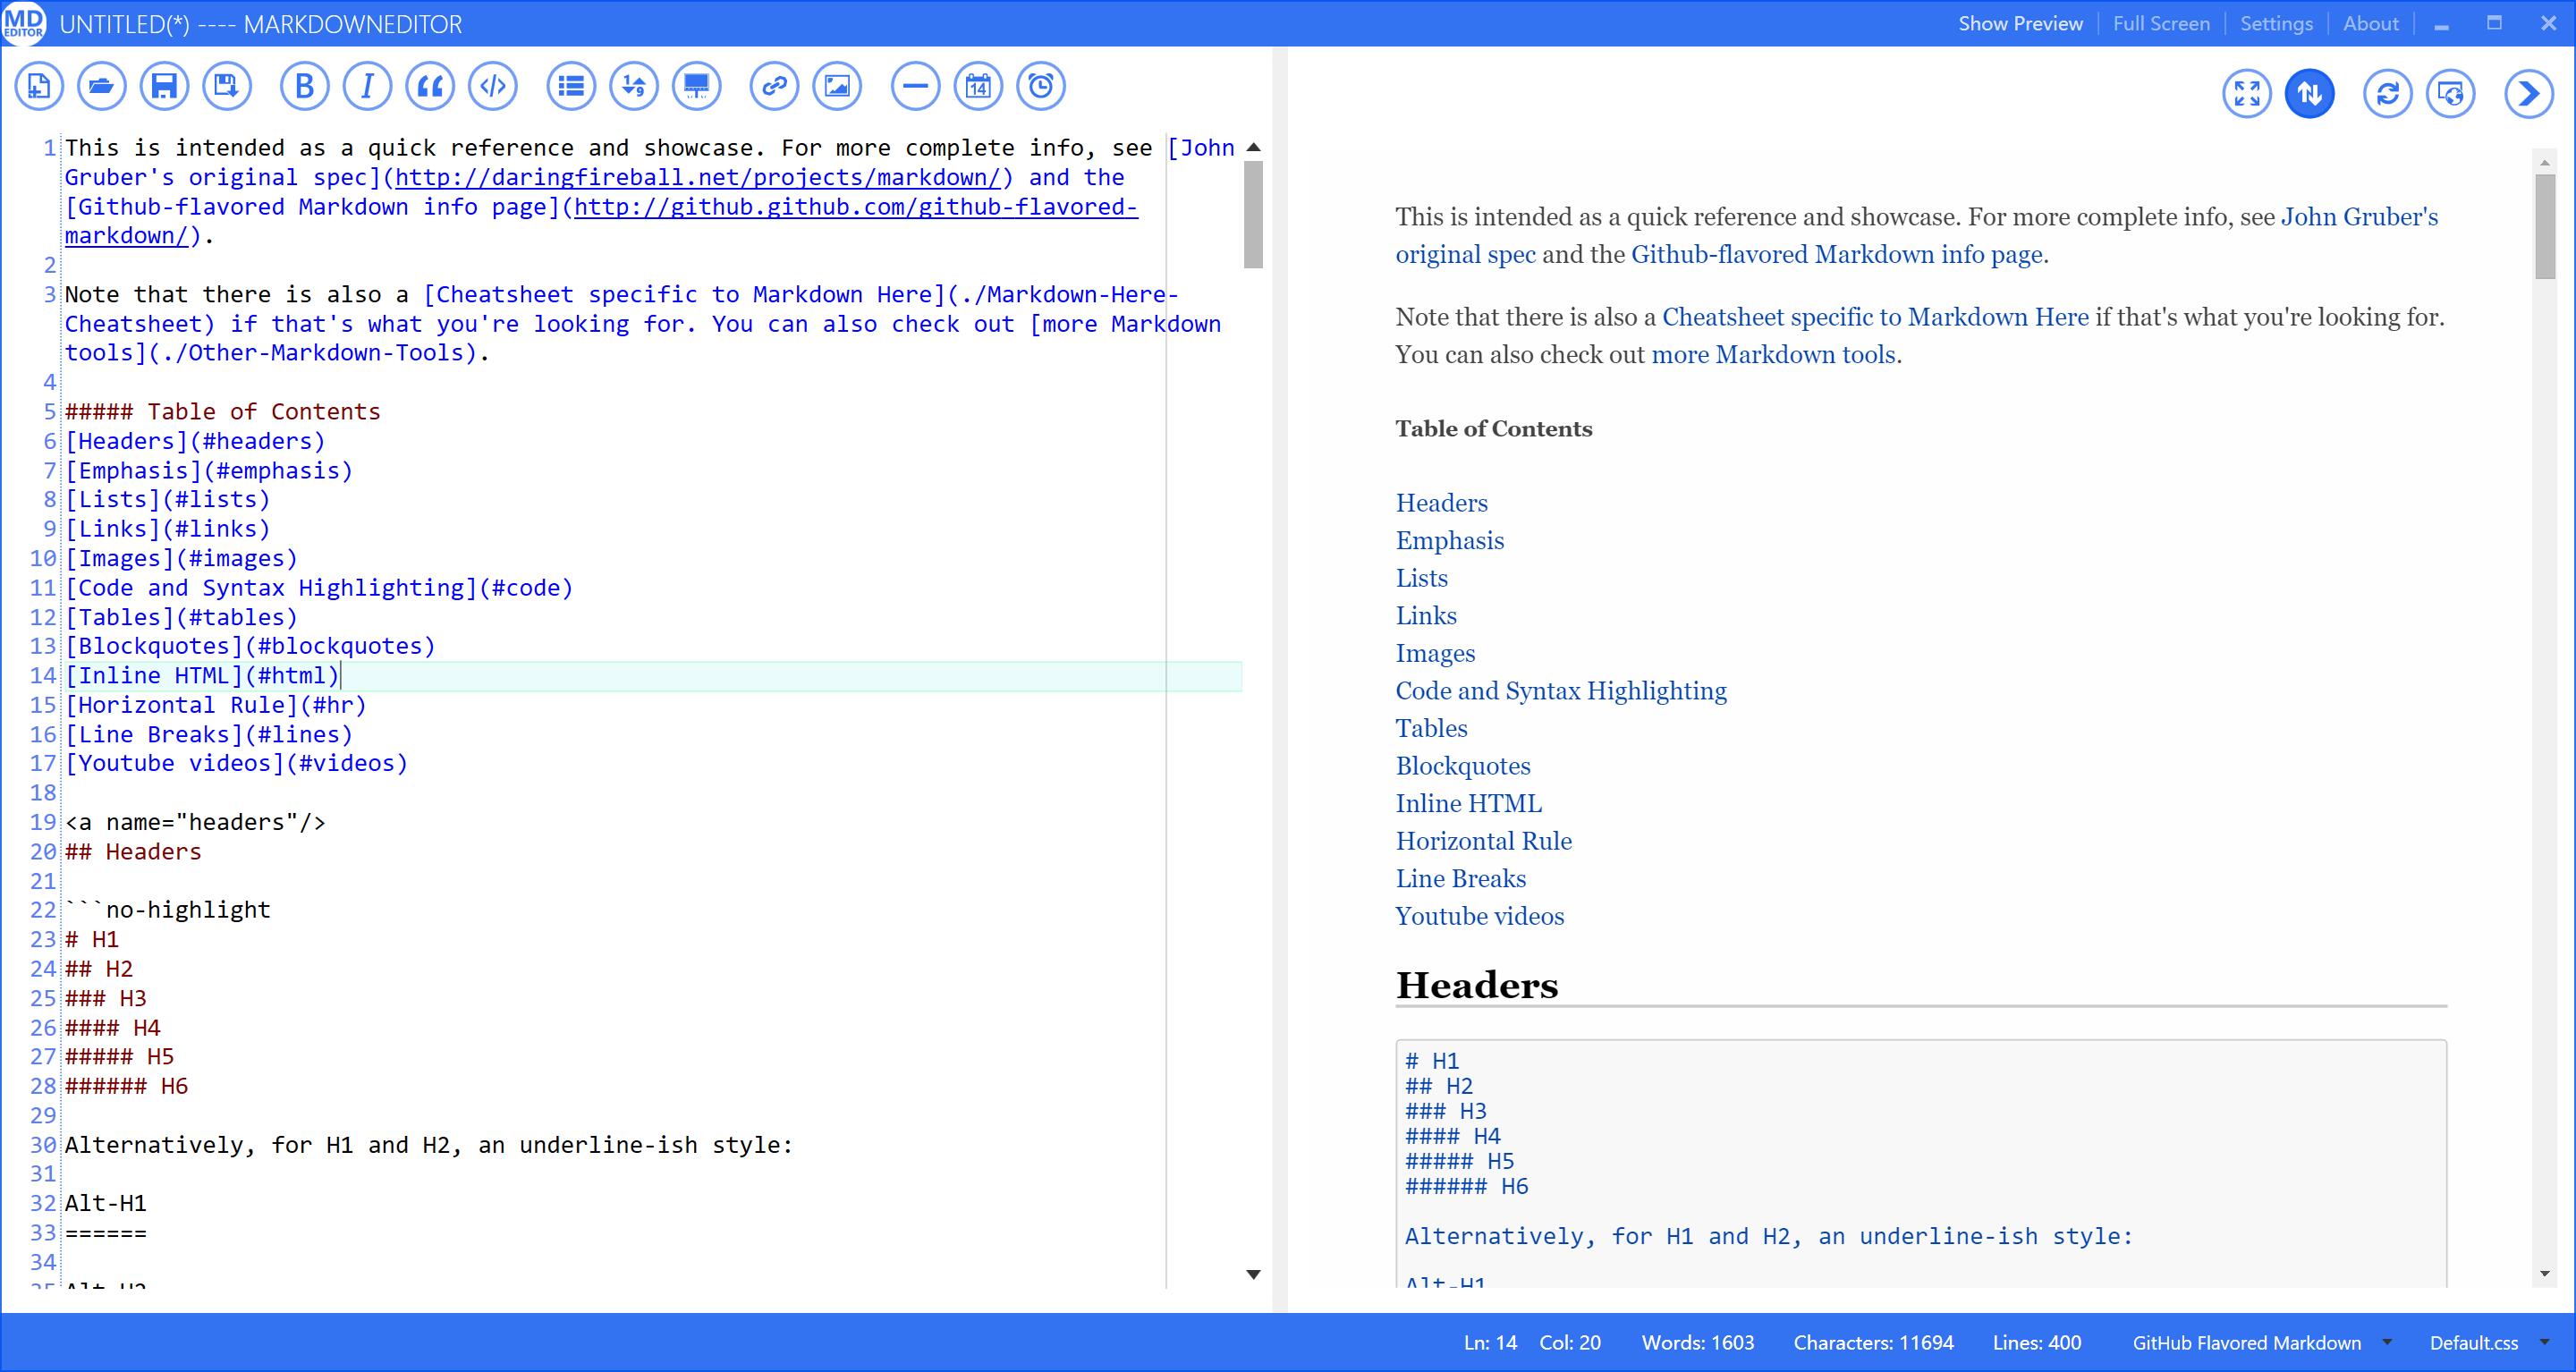This screenshot has width=2576, height=1372.
Task: Place cursor on editor line '##### Table of Contents'
Action: [x=223, y=412]
